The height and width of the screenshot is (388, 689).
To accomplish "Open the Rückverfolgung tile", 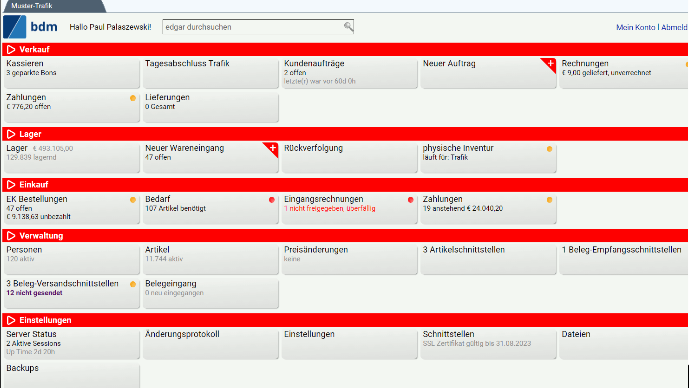I will 349,157.
